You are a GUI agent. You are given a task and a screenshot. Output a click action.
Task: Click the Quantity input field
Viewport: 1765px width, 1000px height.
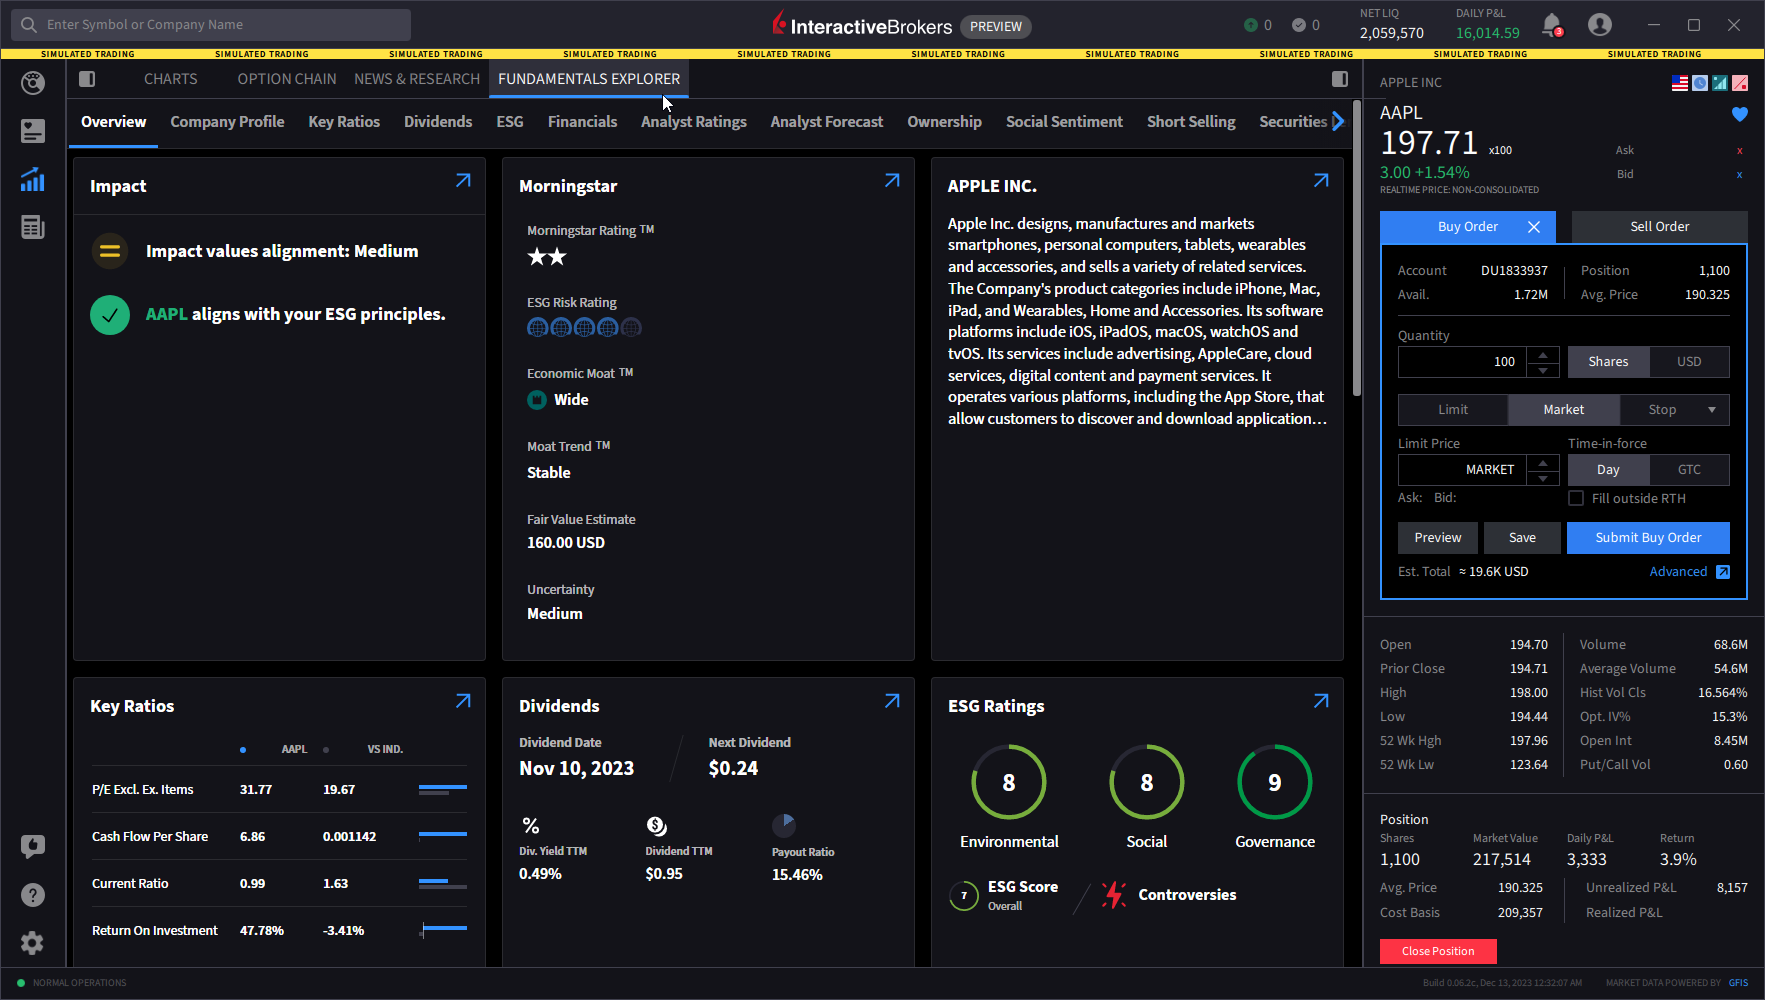(1462, 362)
